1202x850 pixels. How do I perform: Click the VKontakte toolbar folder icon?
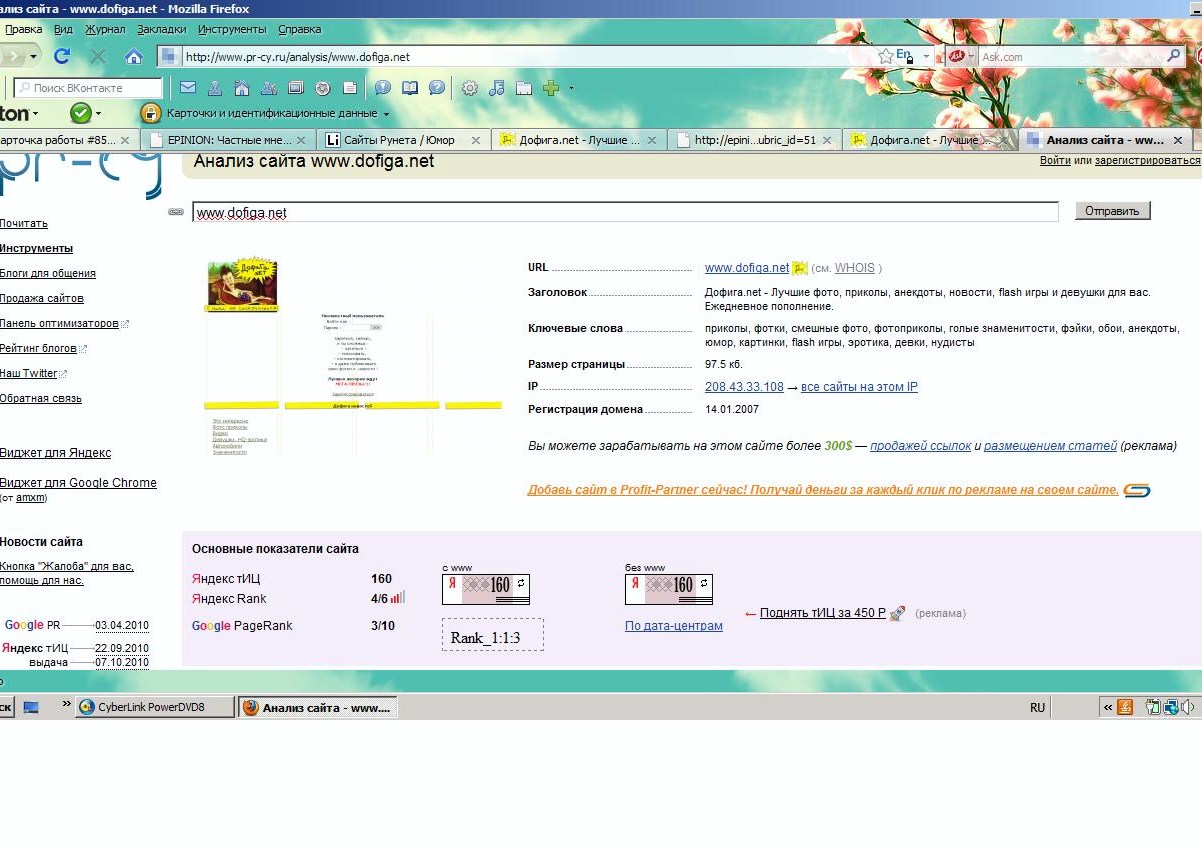pyautogui.click(x=523, y=88)
